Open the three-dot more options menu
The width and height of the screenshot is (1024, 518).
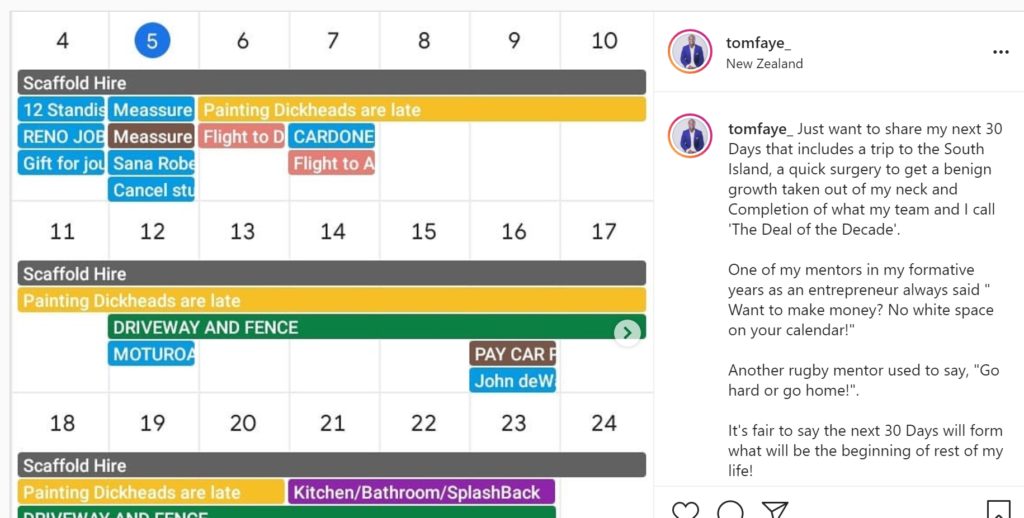coord(1000,52)
